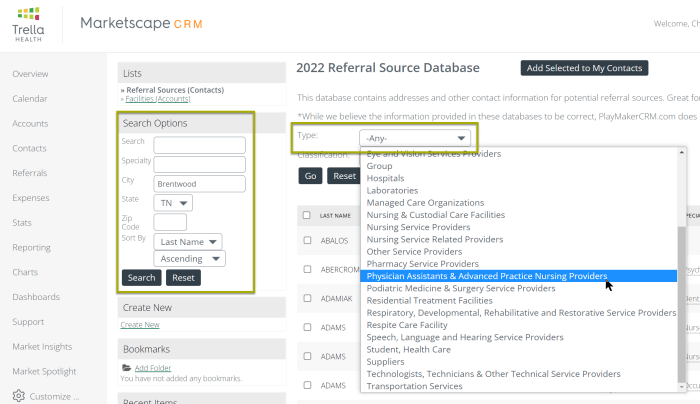Check the first ADAMS row checkbox
Image resolution: width=700 pixels, height=404 pixels.
(x=307, y=327)
